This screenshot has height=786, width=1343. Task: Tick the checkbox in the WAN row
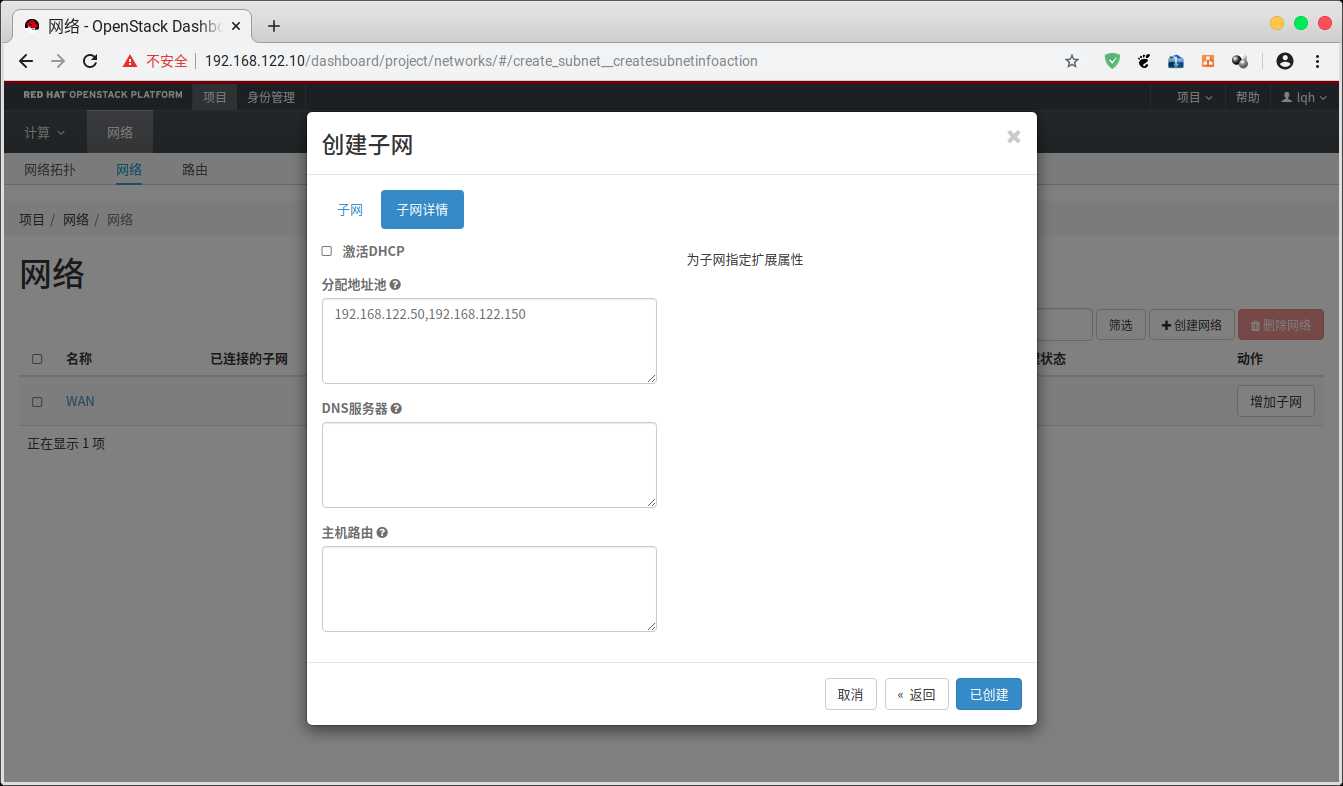tap(37, 401)
